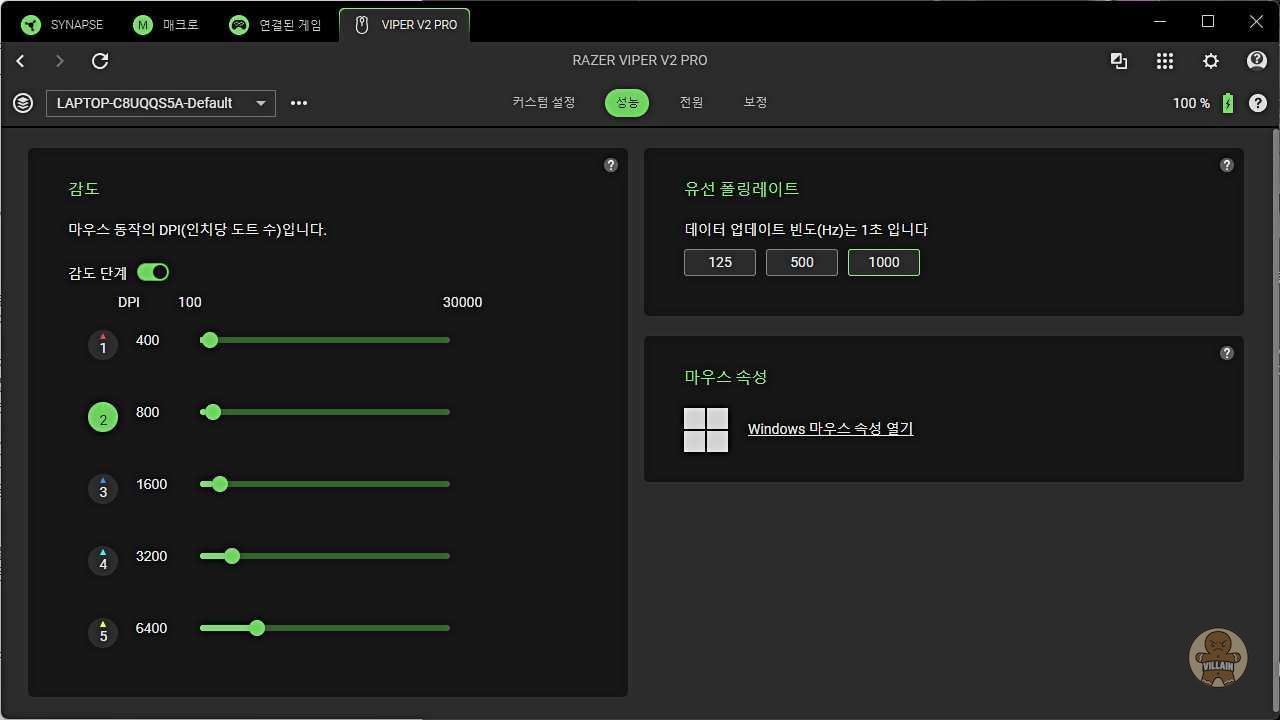Click the 400 DPI slider handle

(209, 340)
